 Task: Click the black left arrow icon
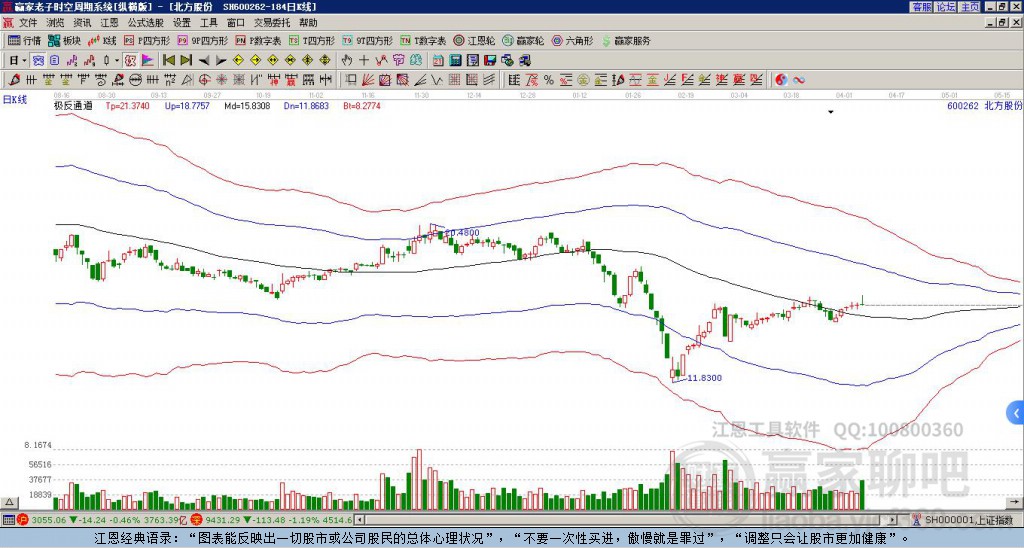tap(204, 61)
